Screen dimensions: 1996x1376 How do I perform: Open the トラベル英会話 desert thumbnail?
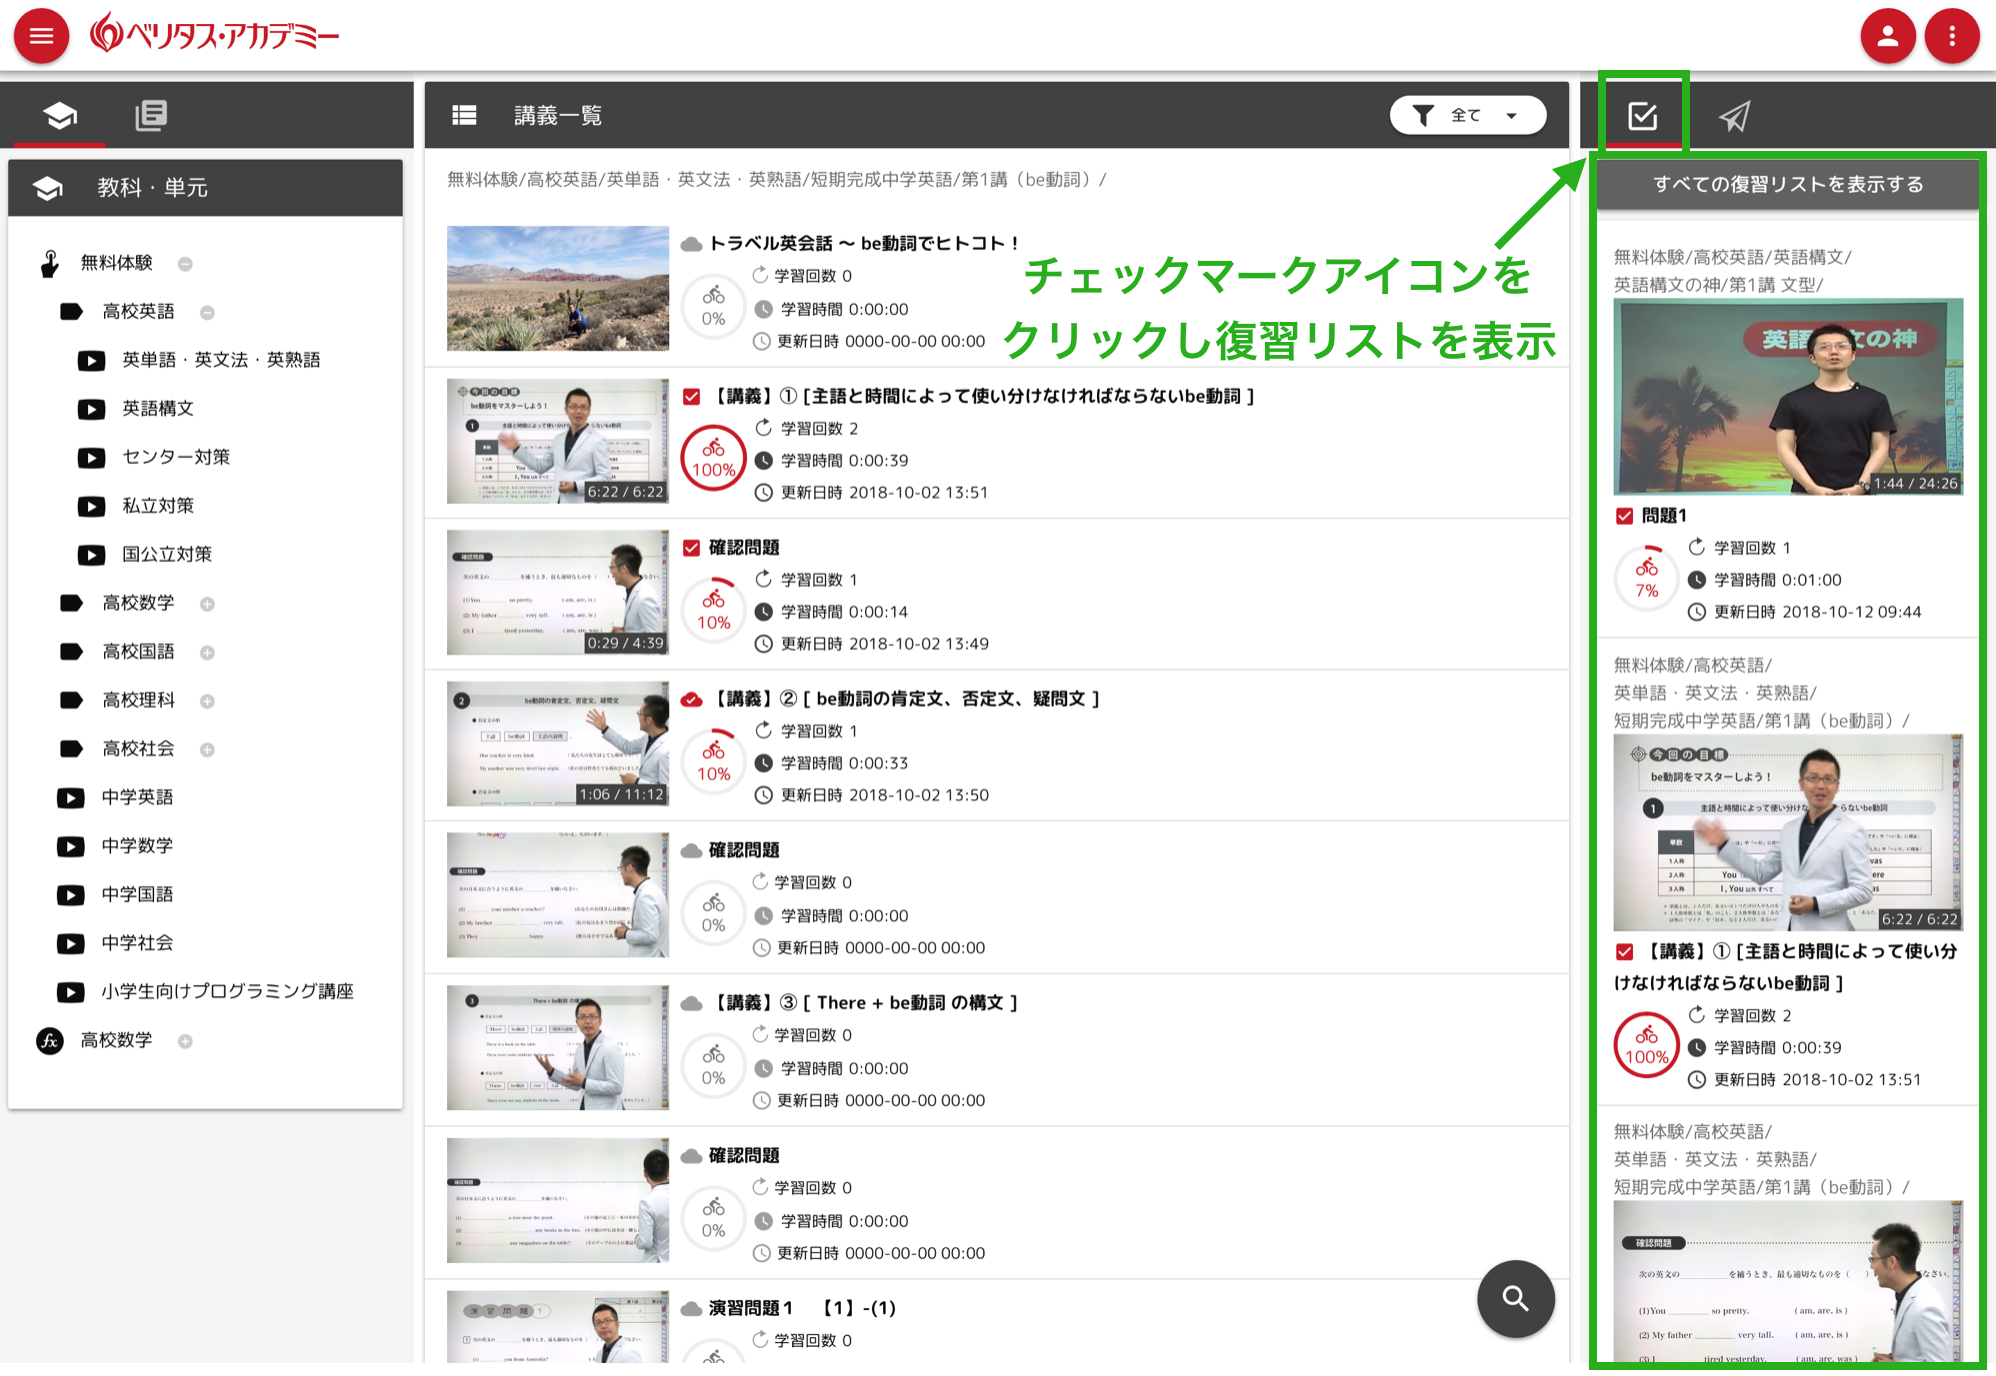[x=558, y=288]
